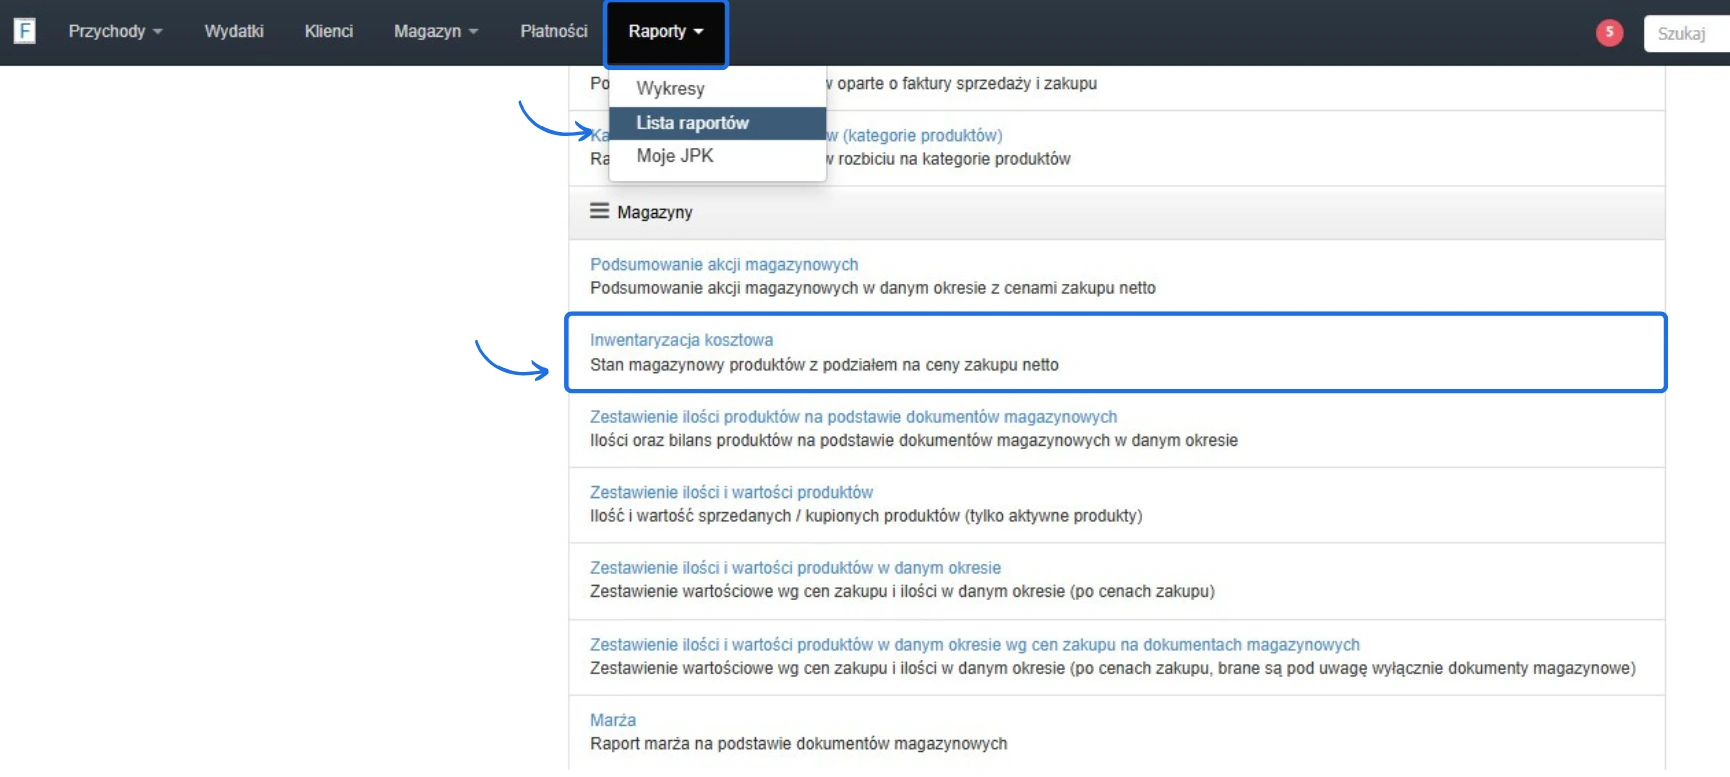Open report wg cen zakupu na dokumentach magazynowych
The width and height of the screenshot is (1730, 777).
975,644
